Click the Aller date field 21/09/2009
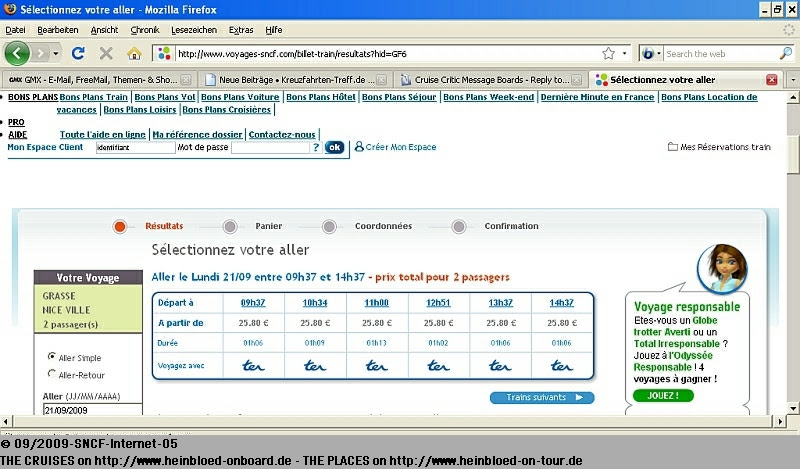 (x=92, y=410)
